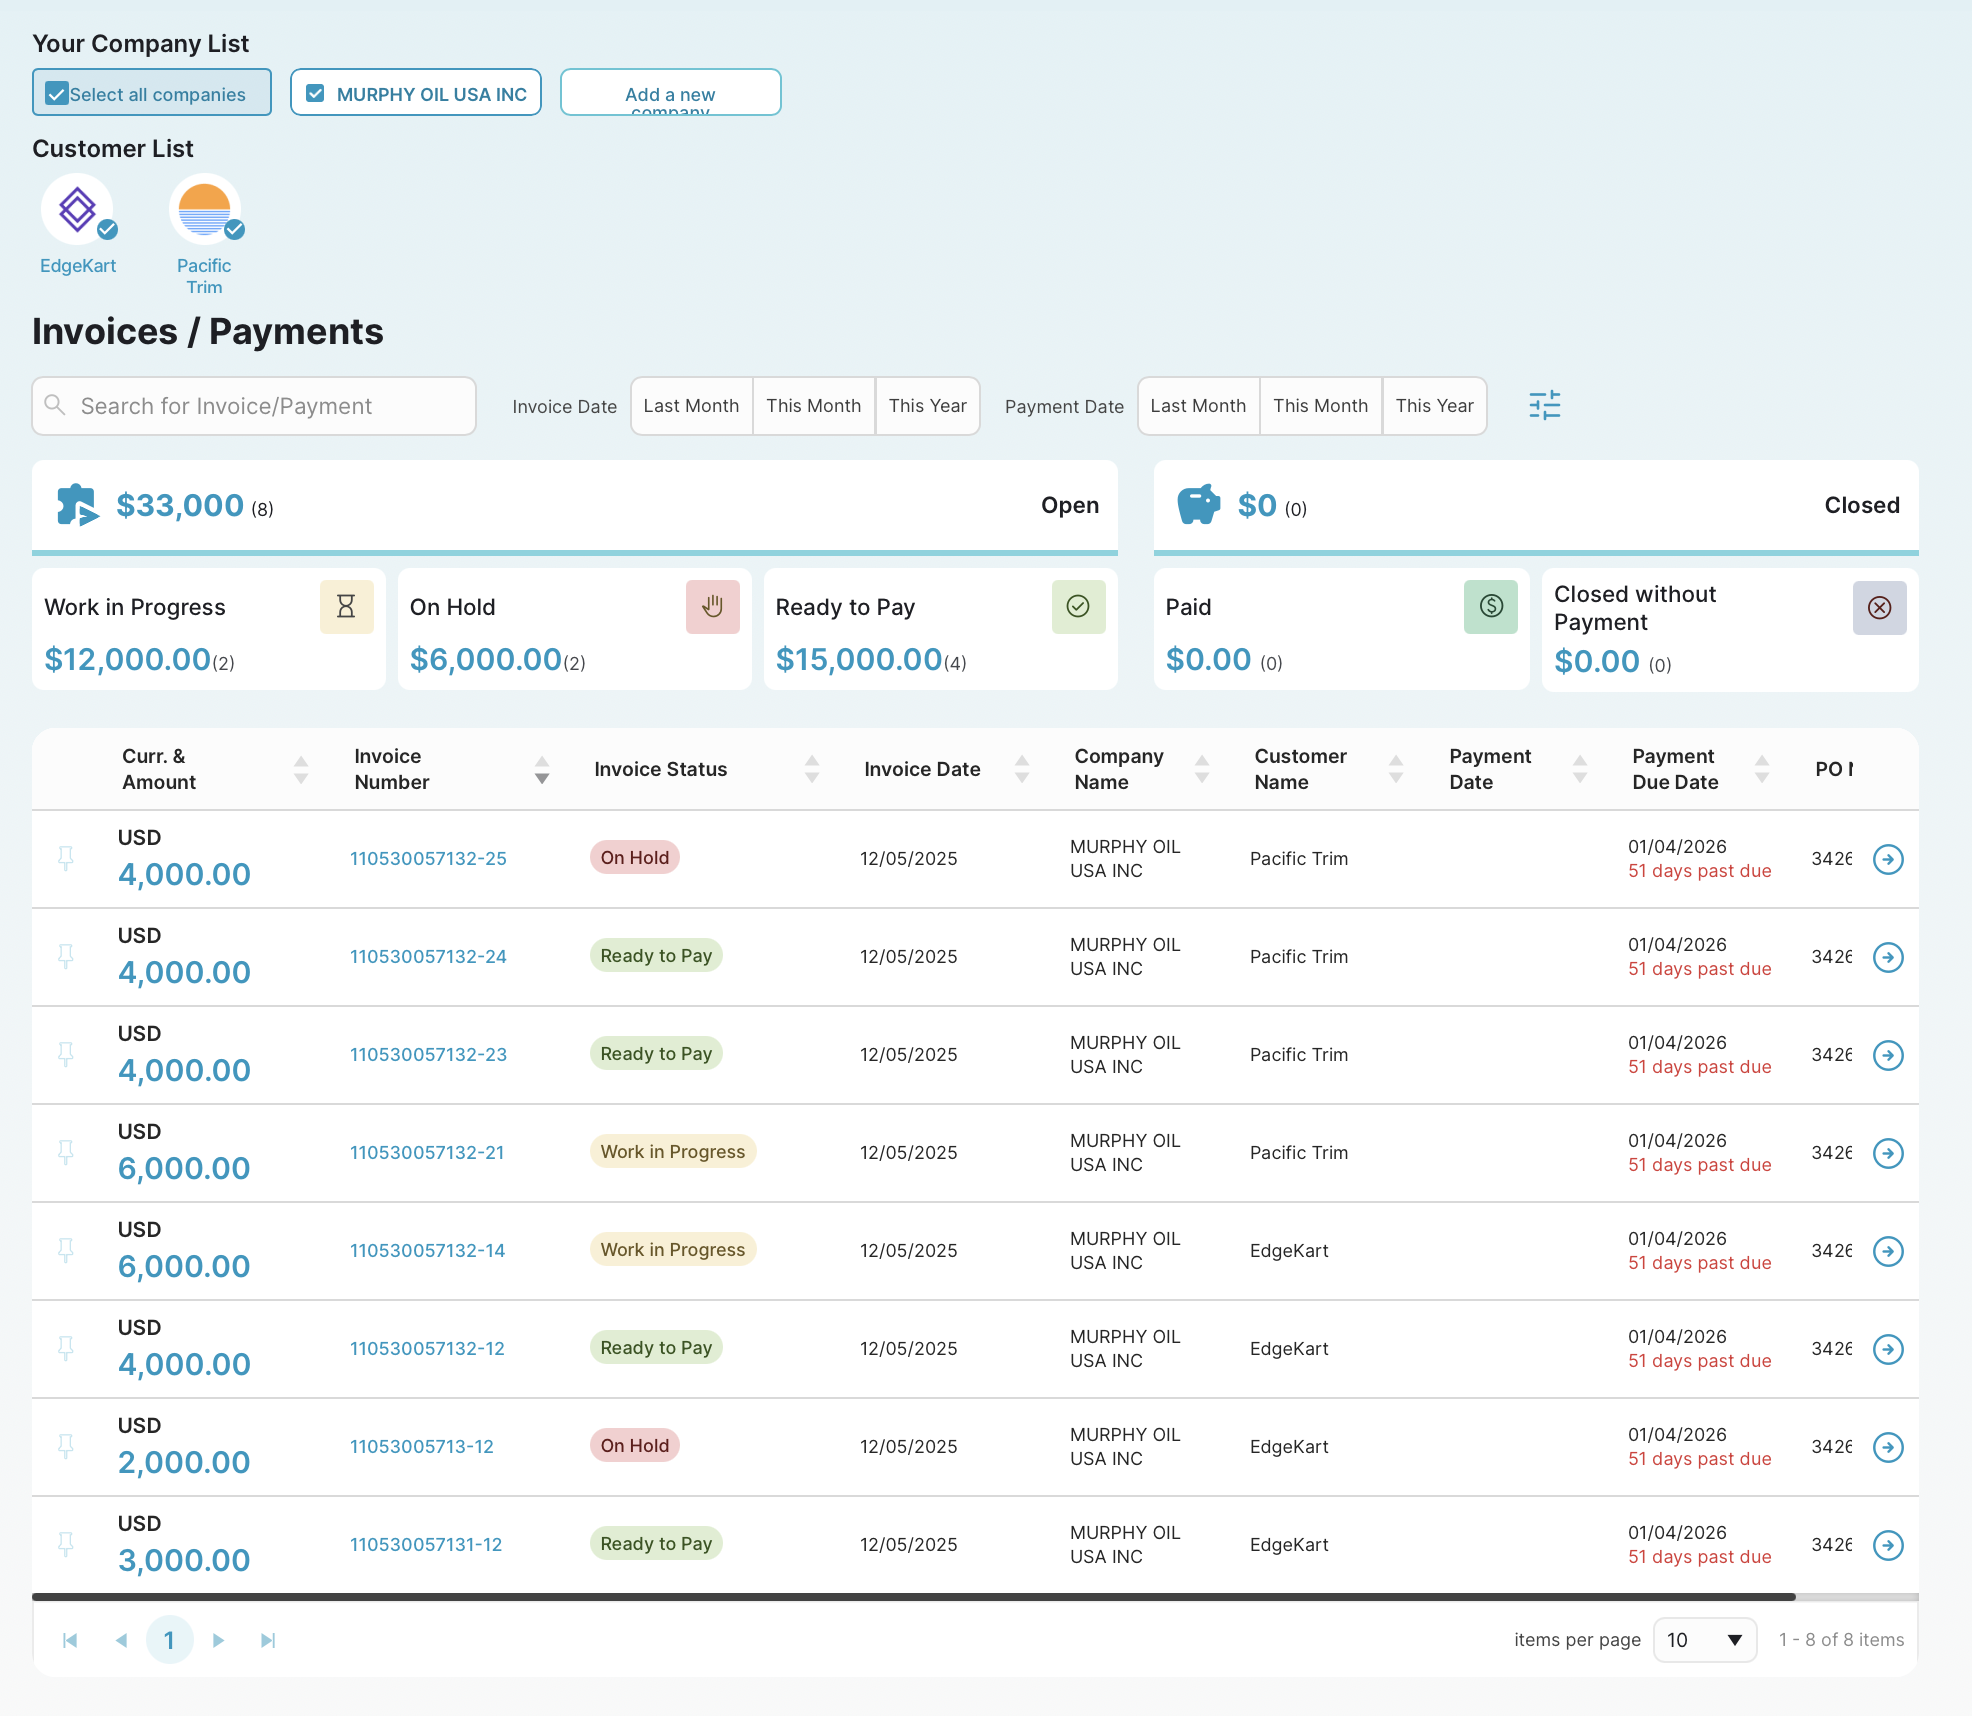Screen dimensions: 1972x1716
Task: Toggle the Select all companies checkbox
Action: pyautogui.click(x=57, y=94)
